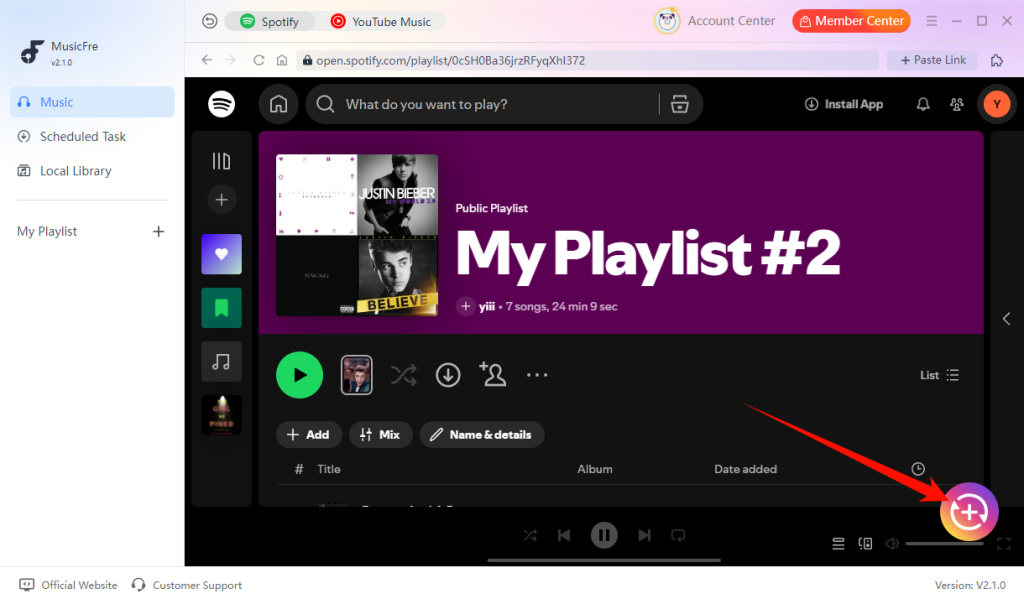
Task: Open Liked Songs in library
Action: [221, 254]
